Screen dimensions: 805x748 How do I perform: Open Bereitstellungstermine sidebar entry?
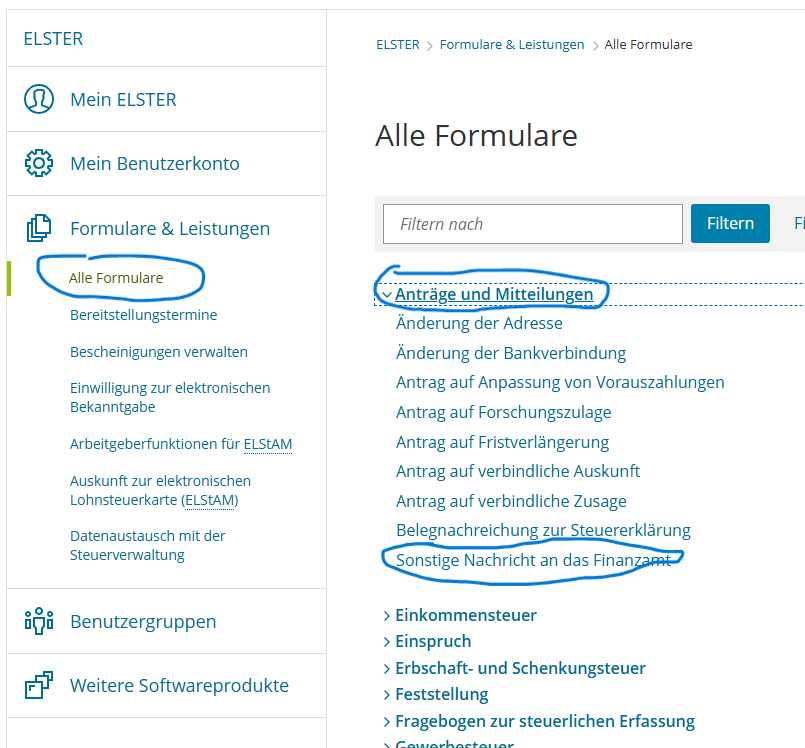pos(143,315)
